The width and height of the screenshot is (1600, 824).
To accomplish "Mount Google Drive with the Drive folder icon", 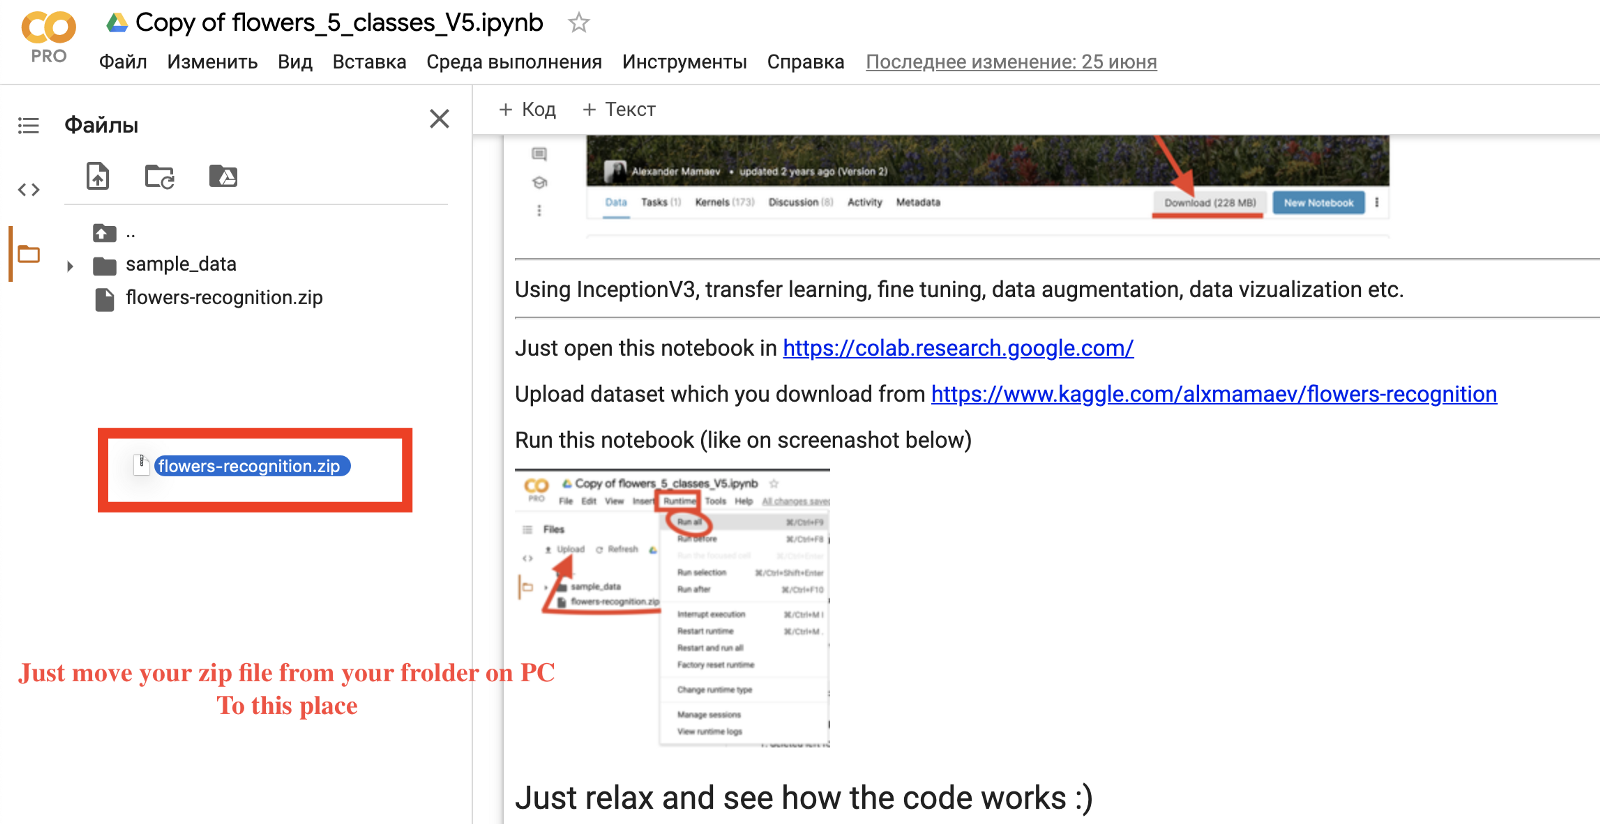I will pos(223,176).
